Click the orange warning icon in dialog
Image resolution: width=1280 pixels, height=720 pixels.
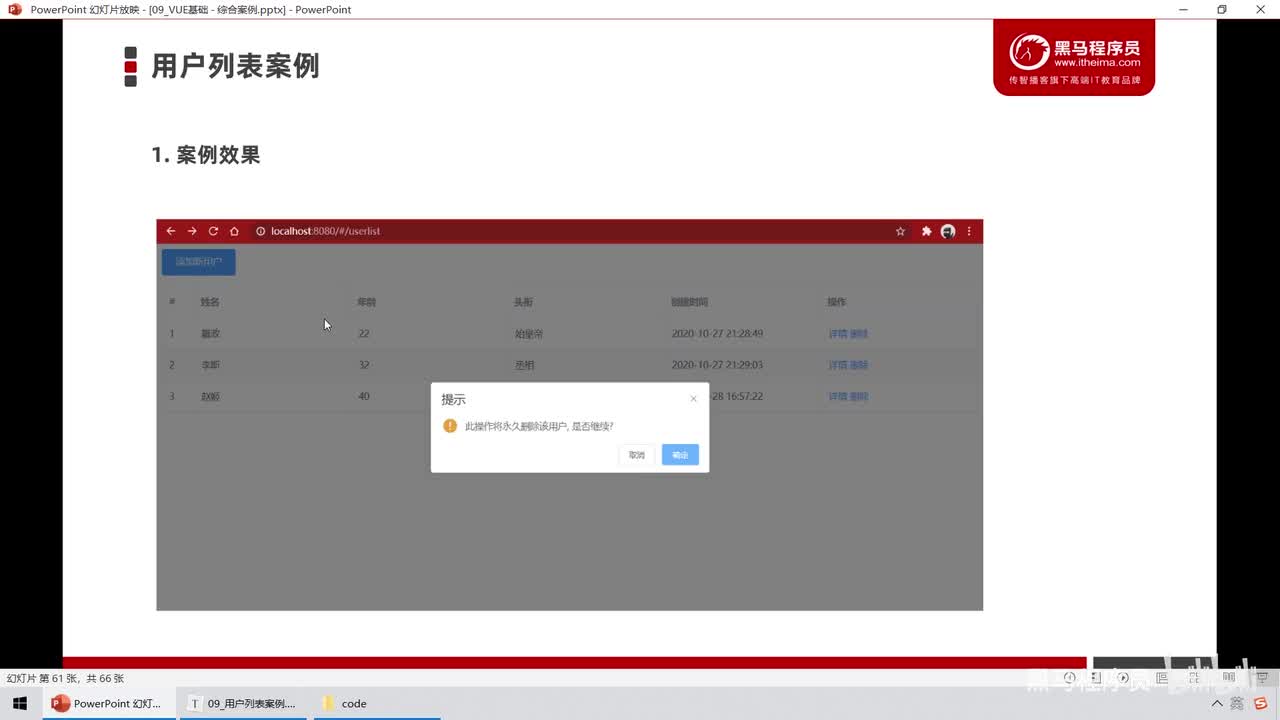[x=450, y=426]
